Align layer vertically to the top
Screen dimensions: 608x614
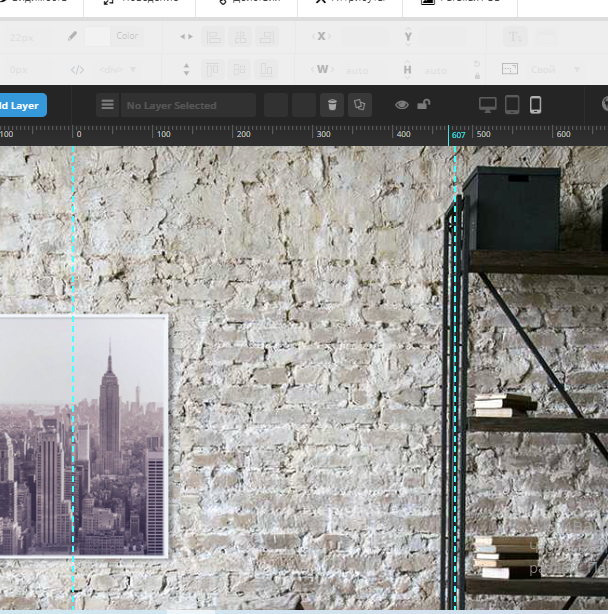tap(213, 70)
